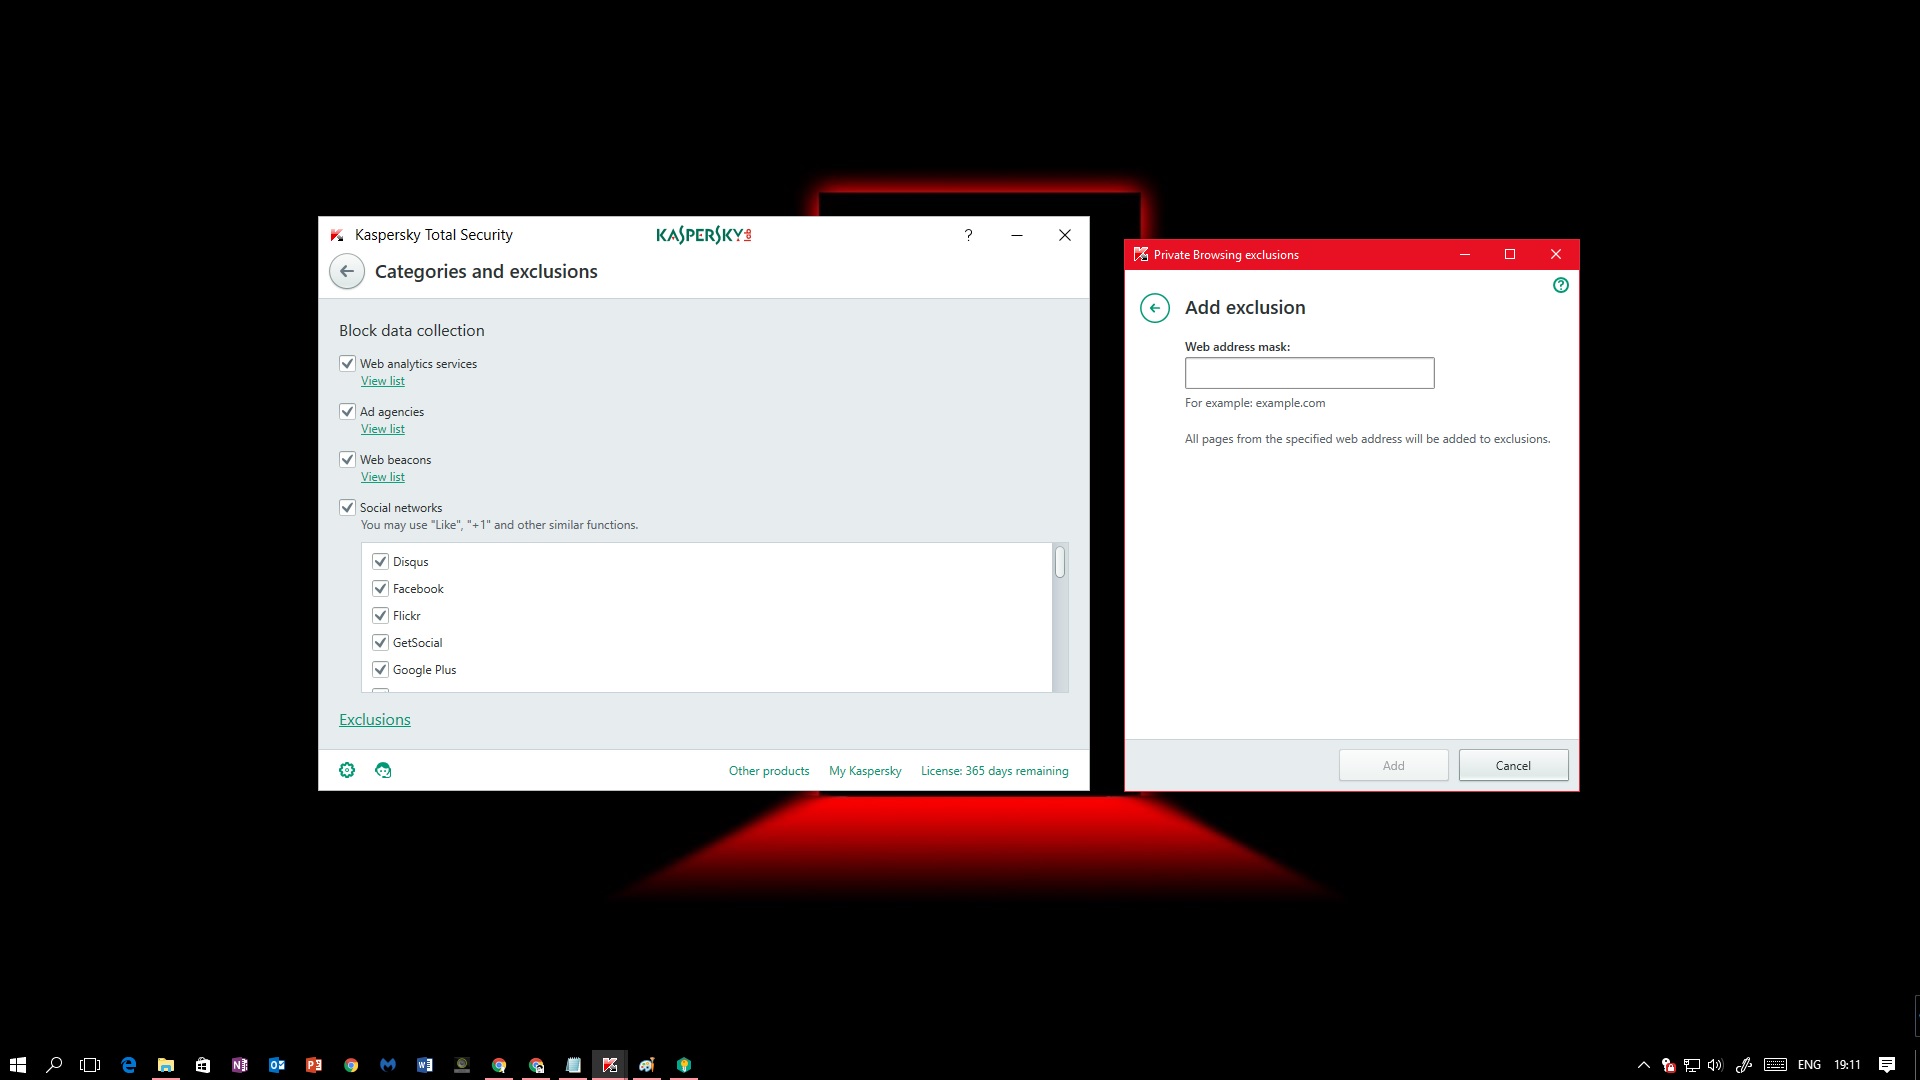This screenshot has width=1920, height=1080.
Task: View list of Web analytics services
Action: click(x=383, y=381)
